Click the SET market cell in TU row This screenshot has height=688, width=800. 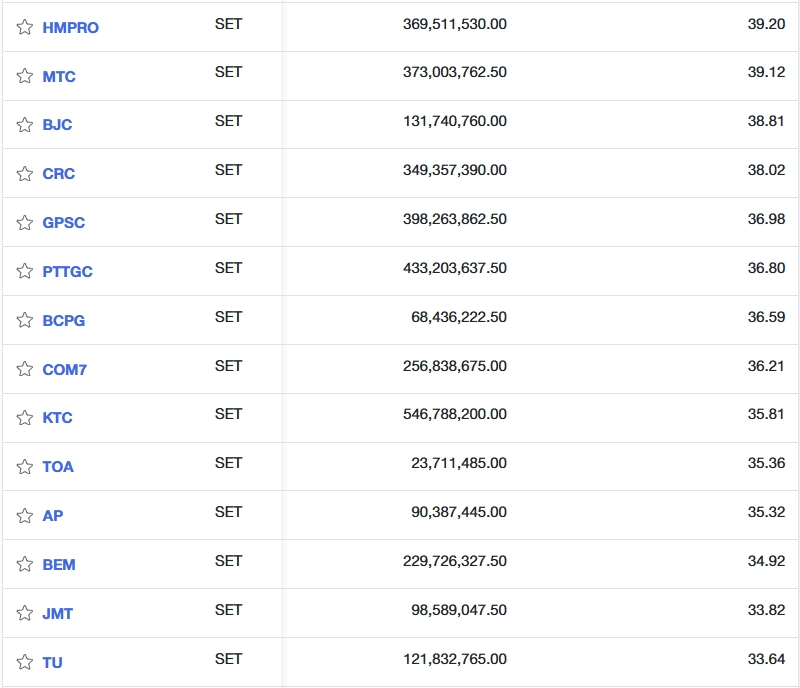click(x=228, y=659)
